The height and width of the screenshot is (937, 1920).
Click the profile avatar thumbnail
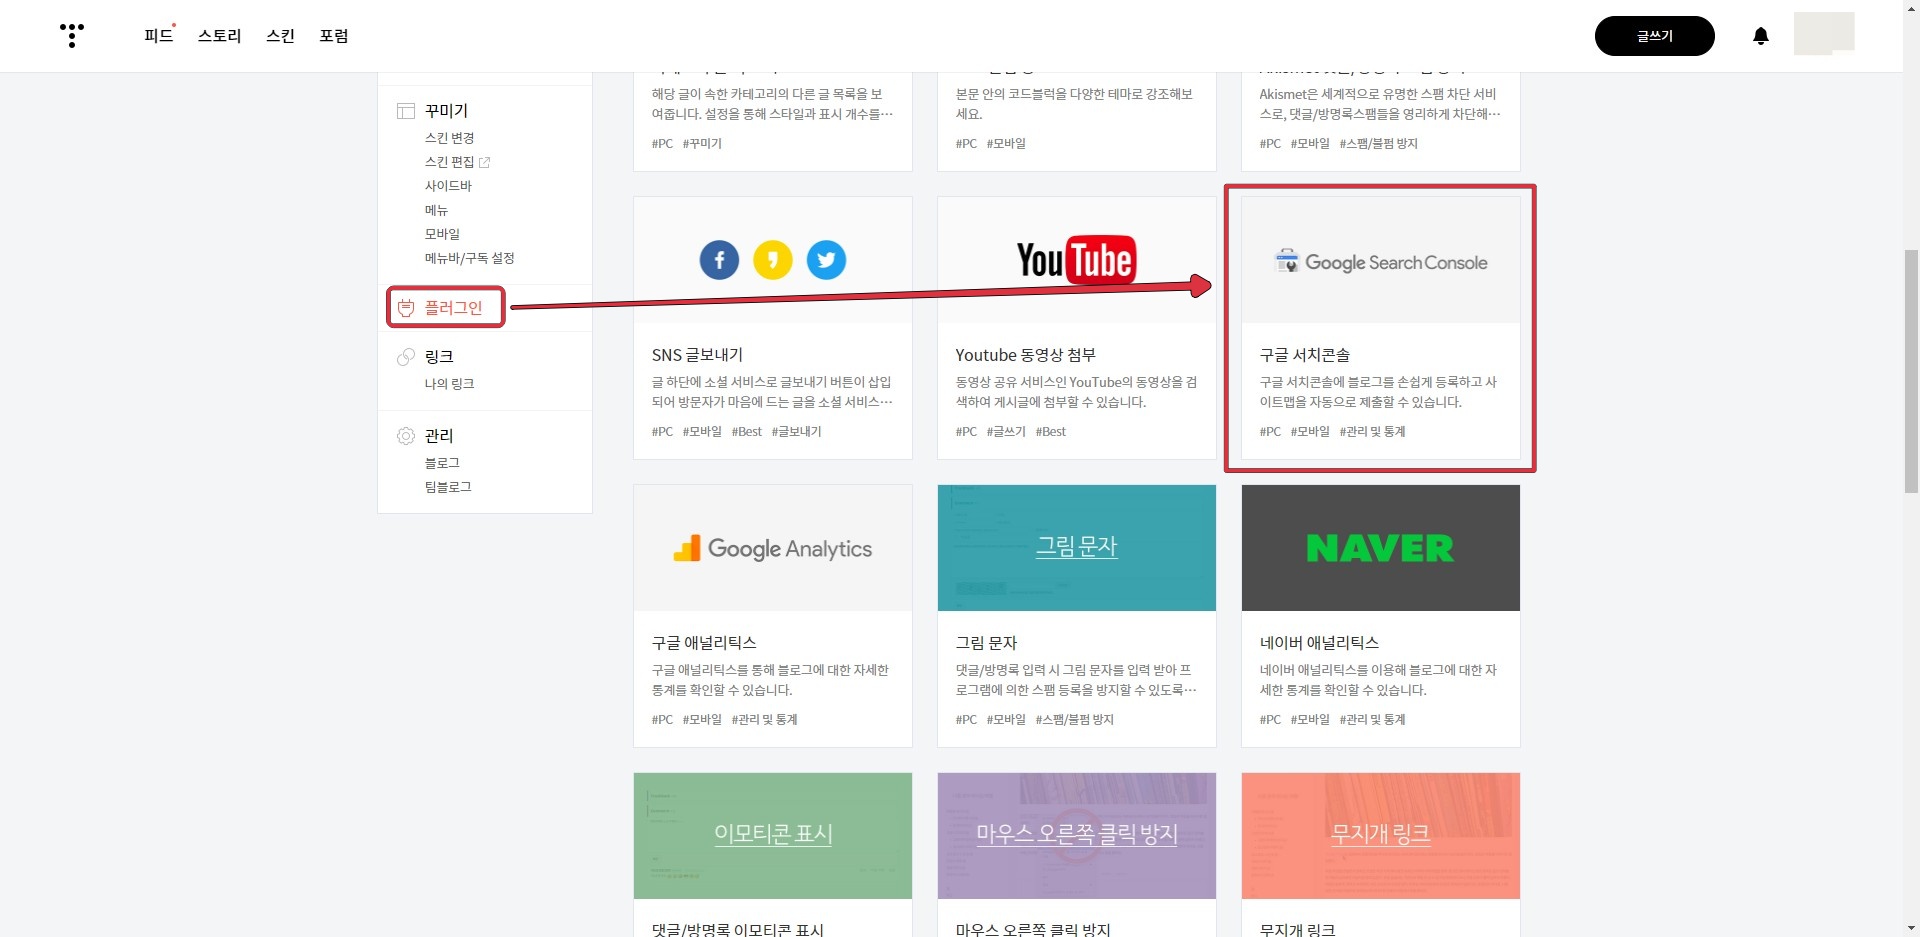click(1824, 33)
